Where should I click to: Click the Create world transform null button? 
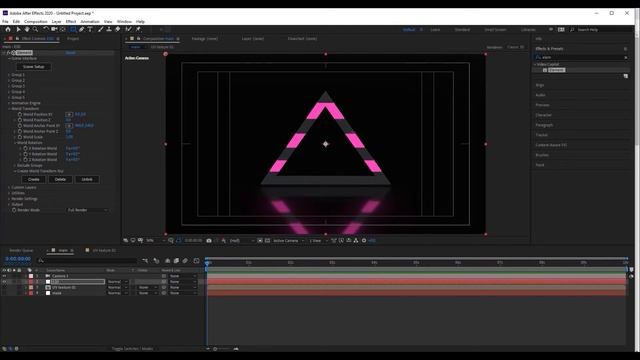tap(33, 180)
